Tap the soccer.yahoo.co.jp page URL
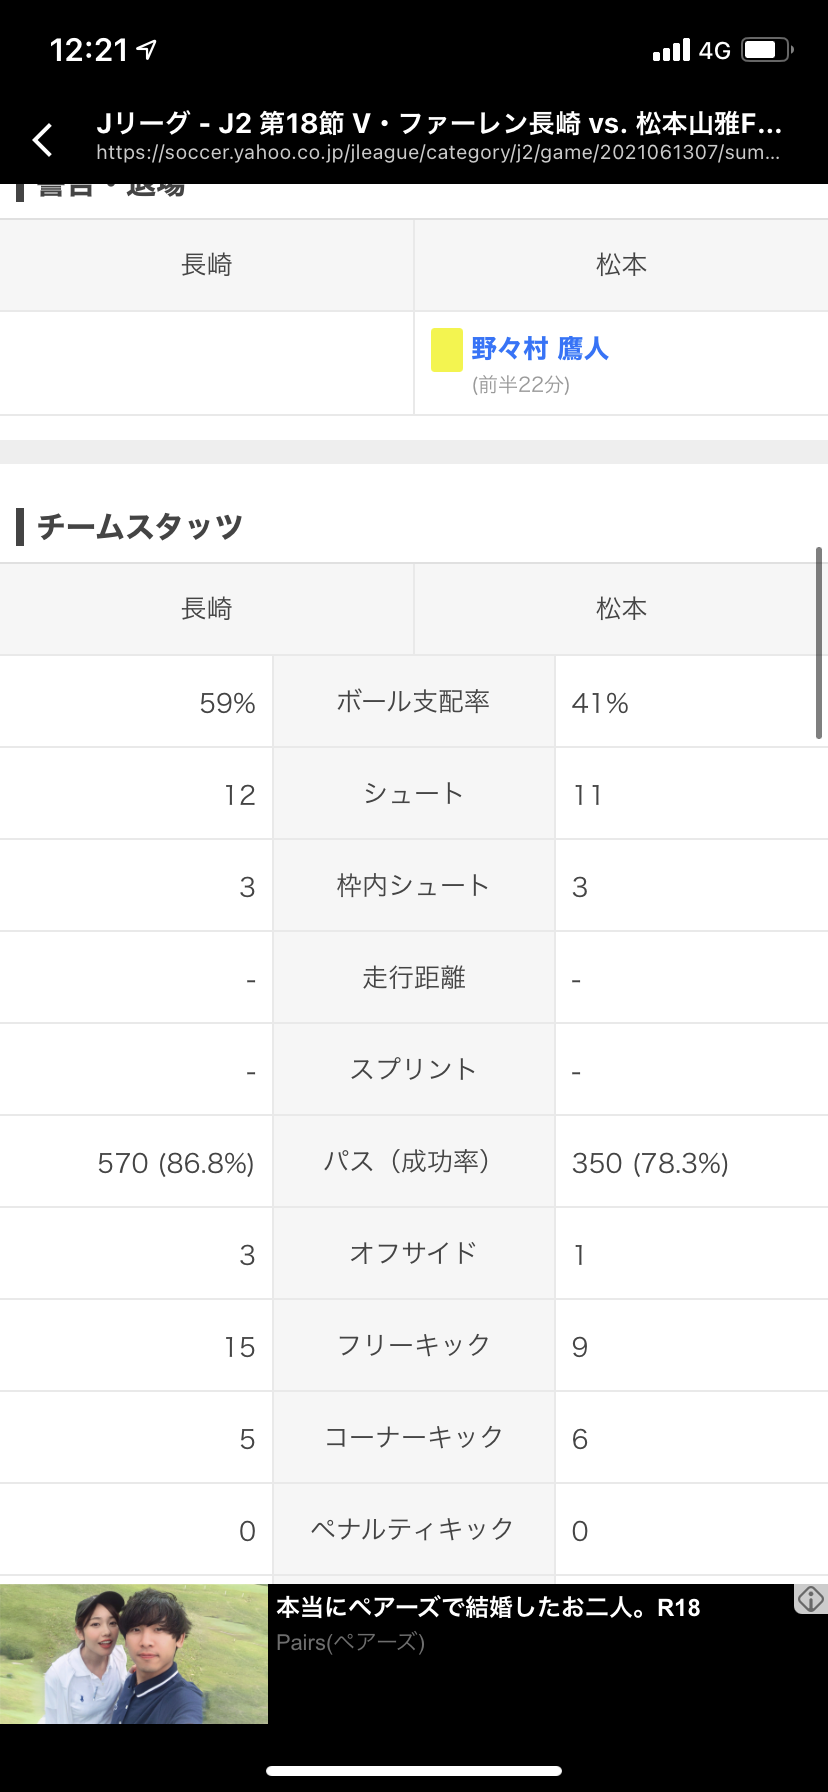 coord(438,153)
